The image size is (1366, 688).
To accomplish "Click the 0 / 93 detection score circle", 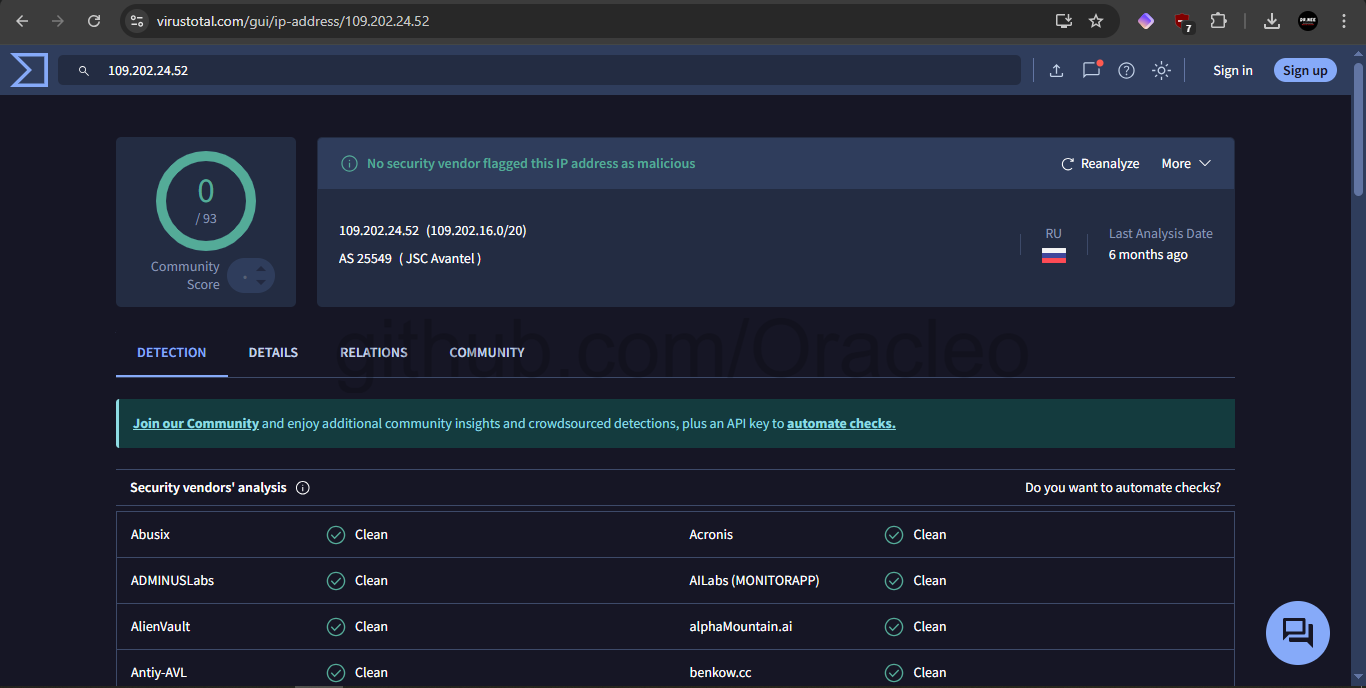I will 206,201.
